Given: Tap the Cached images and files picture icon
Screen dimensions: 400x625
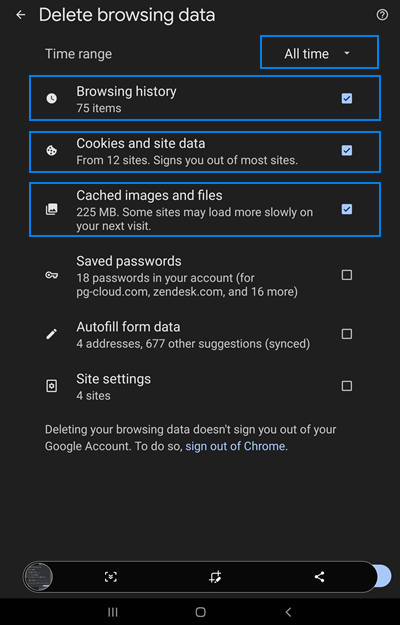Looking at the screenshot, I should click(52, 210).
